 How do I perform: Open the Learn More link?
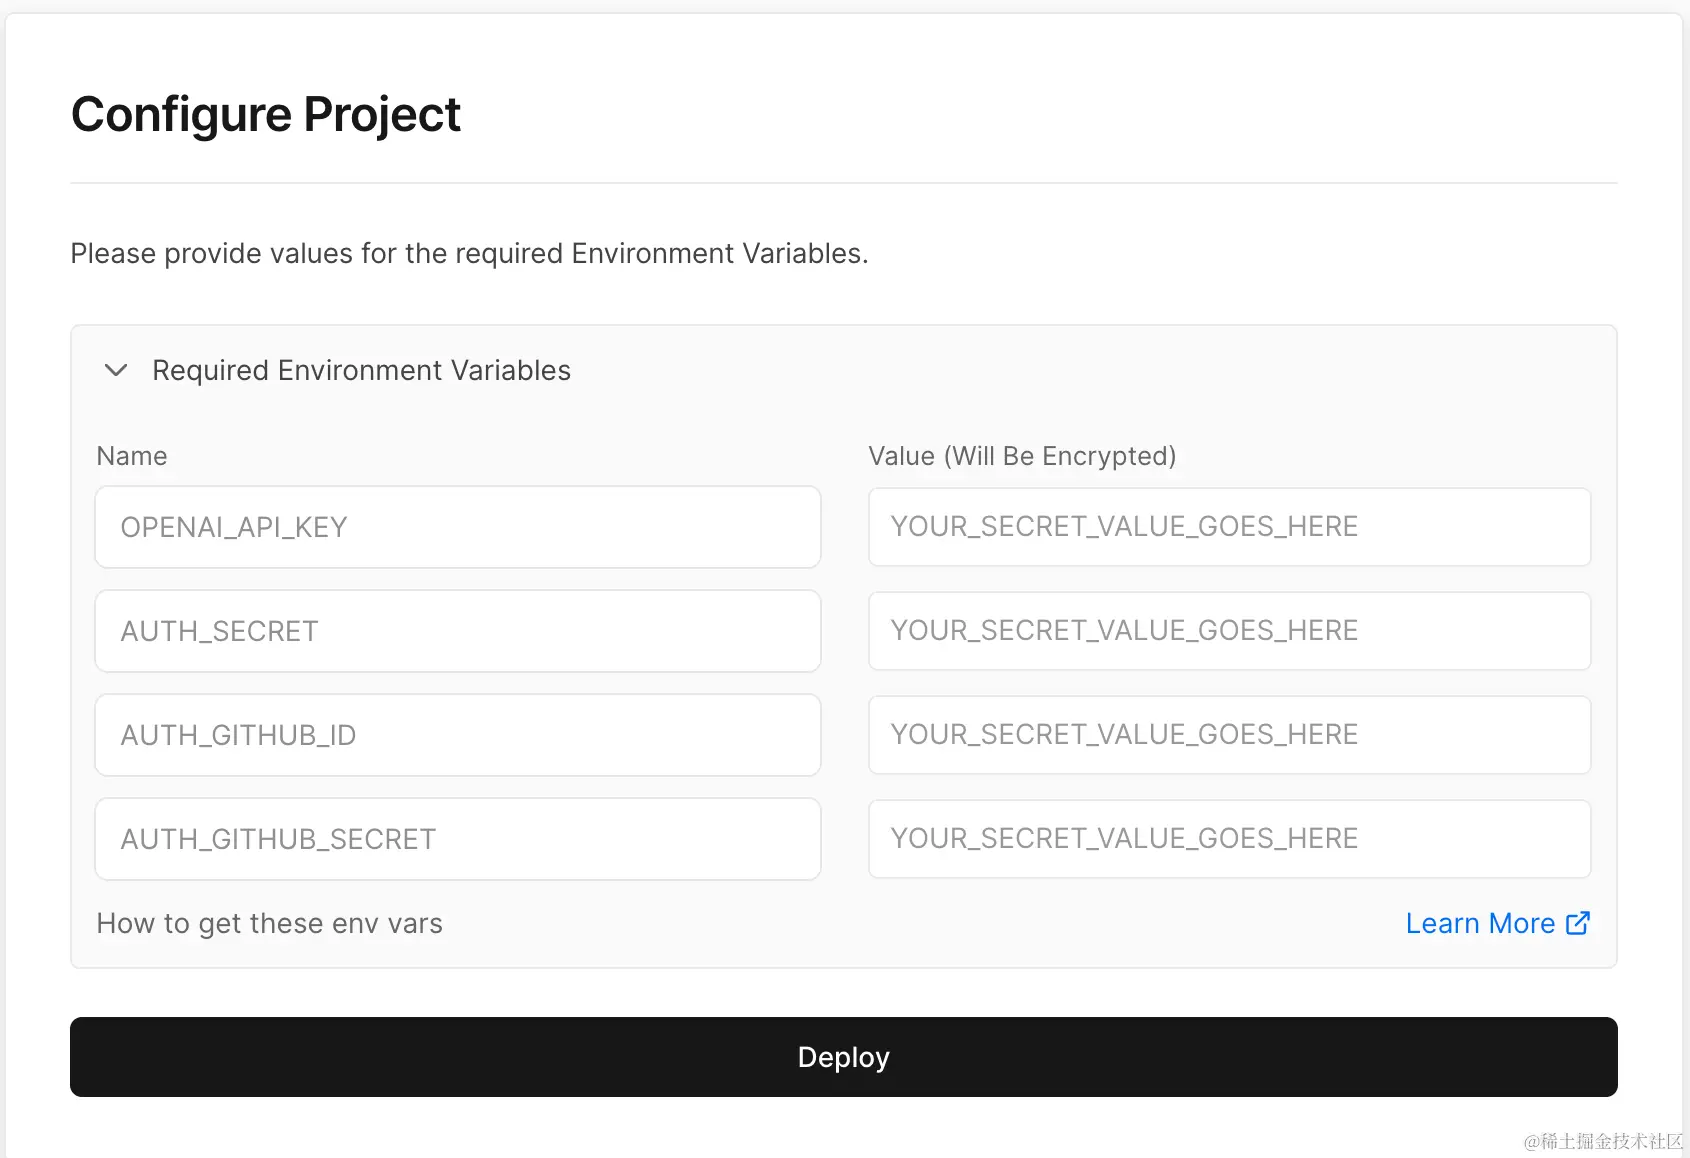(x=1480, y=923)
